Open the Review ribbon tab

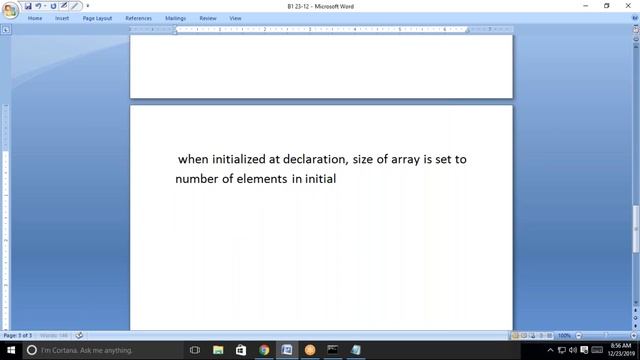pyautogui.click(x=208, y=18)
